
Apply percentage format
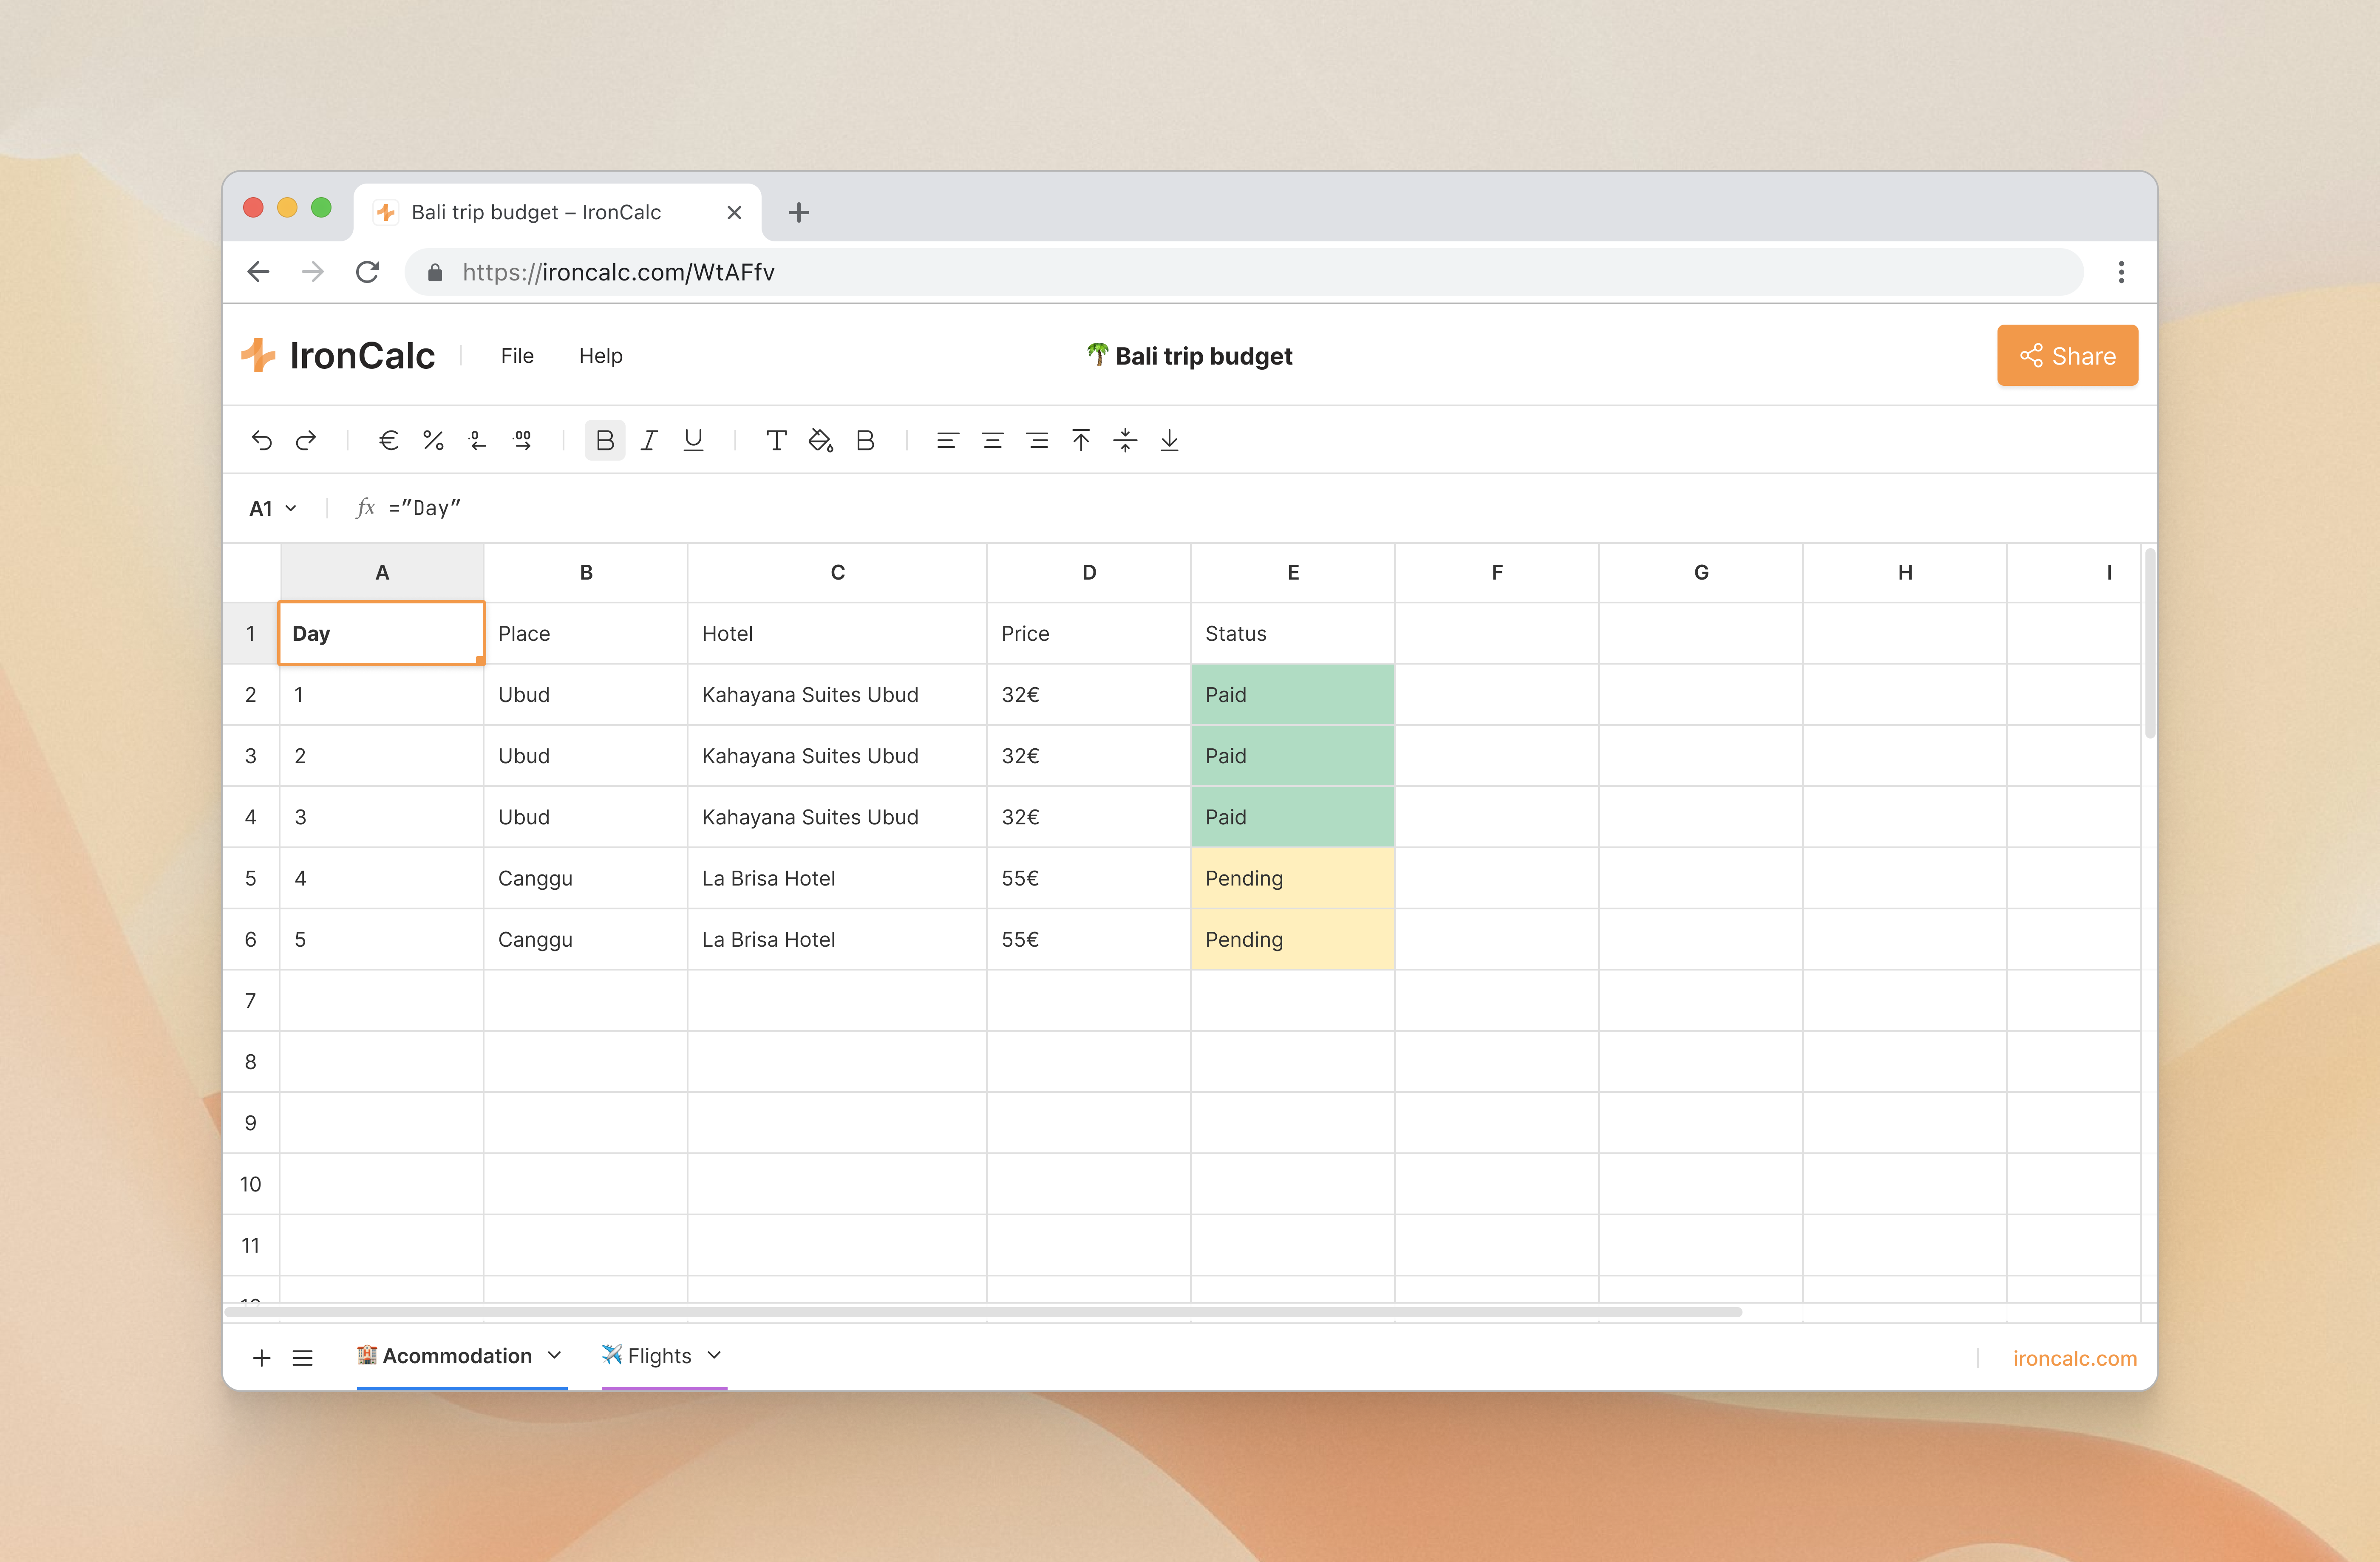point(433,440)
